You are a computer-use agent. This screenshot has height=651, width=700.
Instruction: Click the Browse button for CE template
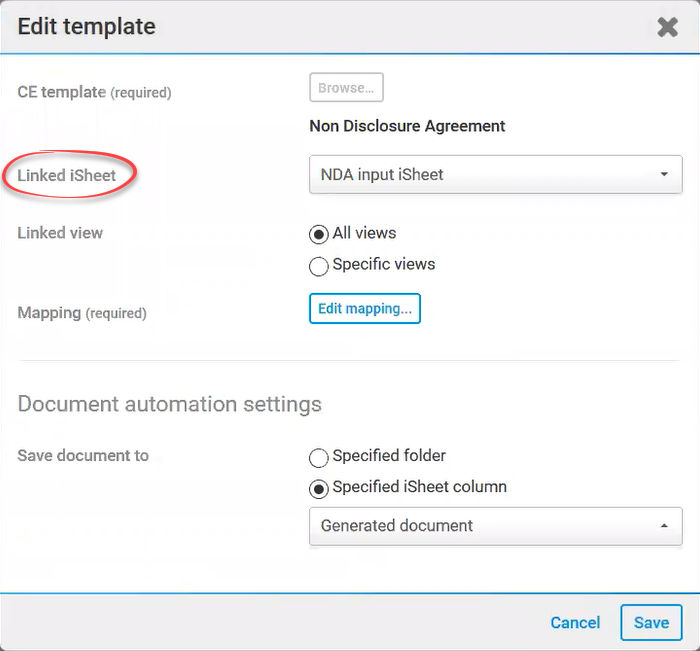tap(346, 88)
